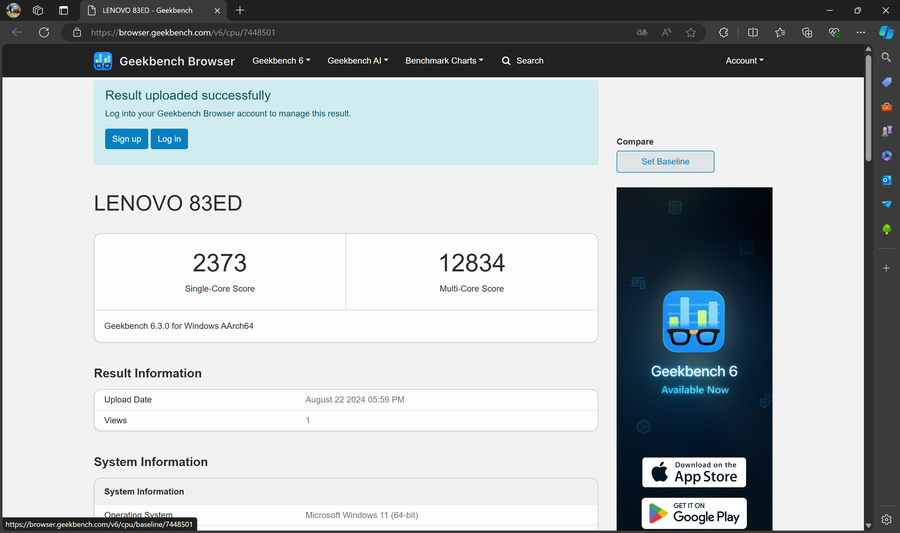Click the August 22 2024 upload date
This screenshot has height=533, width=900.
coord(355,400)
